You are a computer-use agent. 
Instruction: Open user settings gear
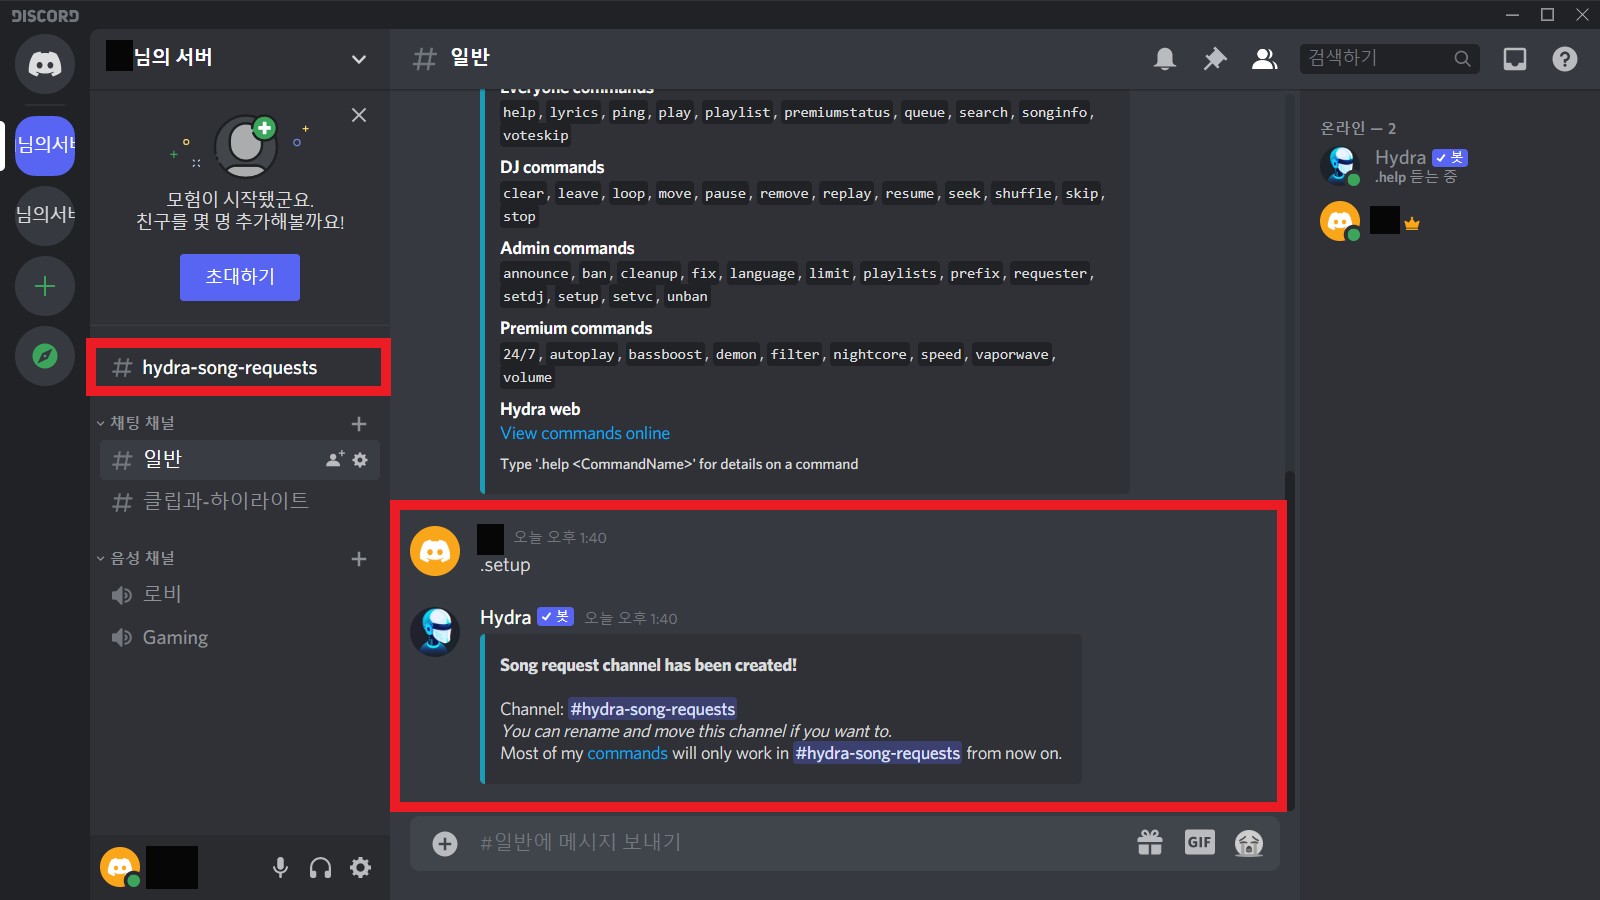point(360,868)
